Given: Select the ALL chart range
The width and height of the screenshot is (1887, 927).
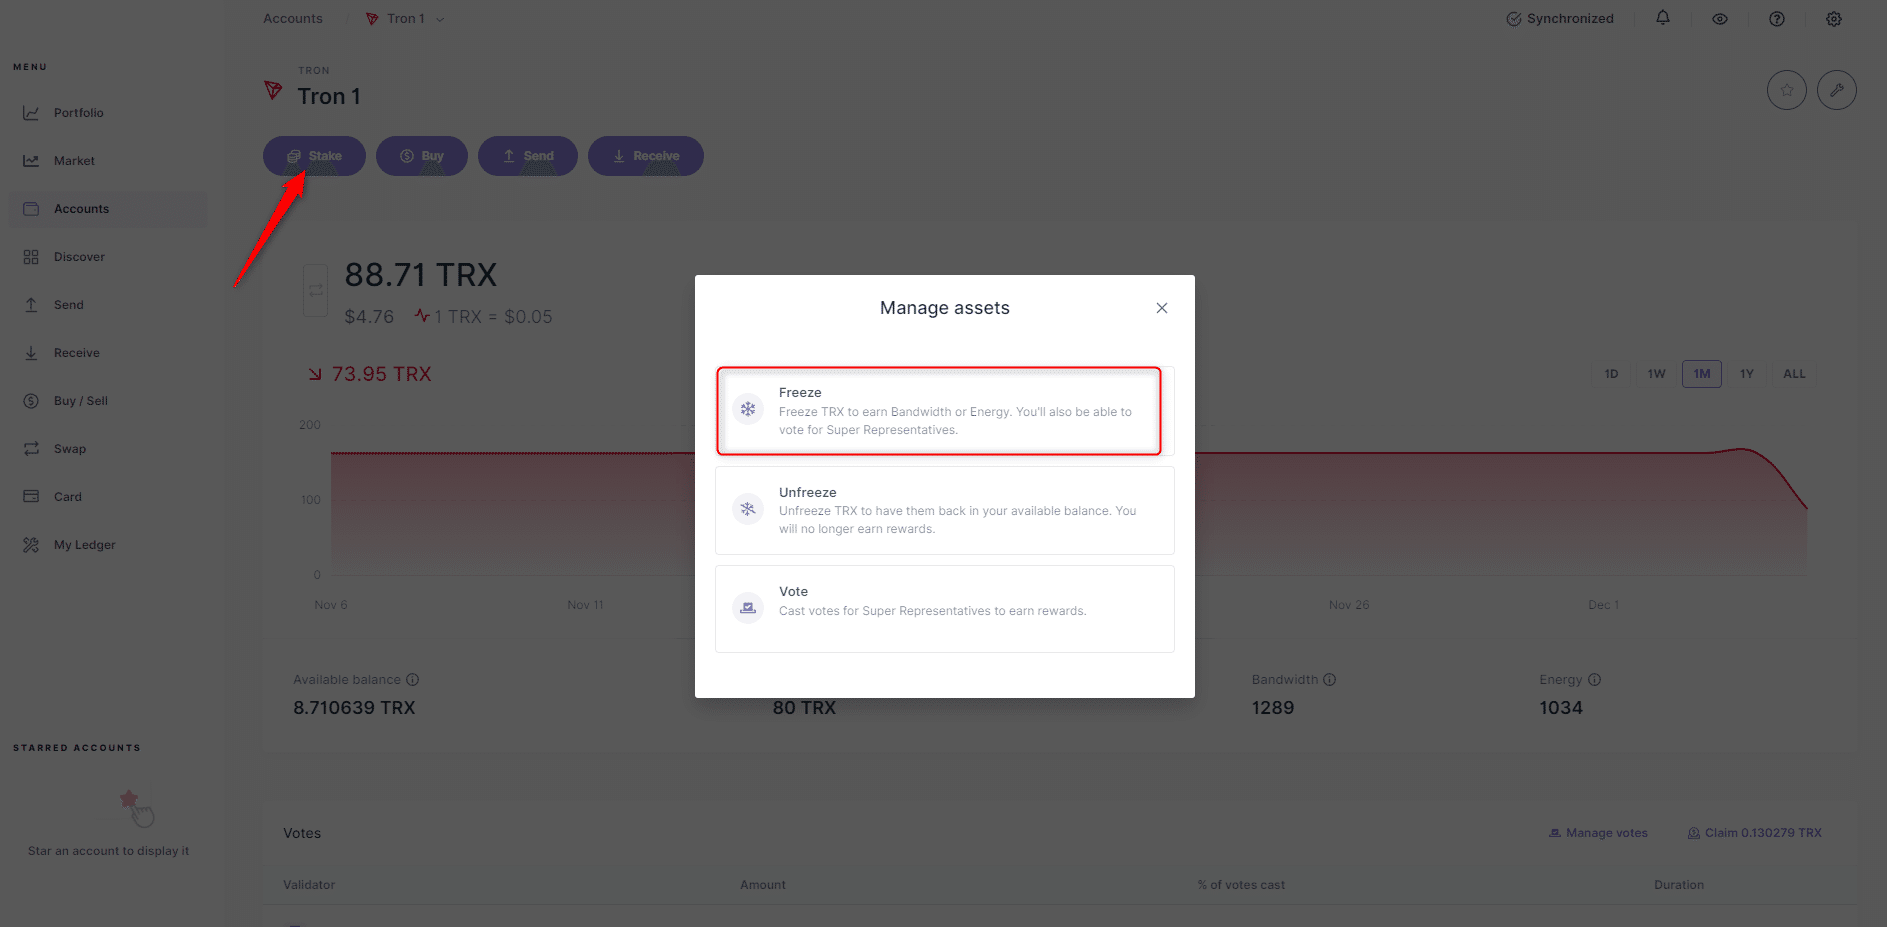Looking at the screenshot, I should tap(1794, 374).
